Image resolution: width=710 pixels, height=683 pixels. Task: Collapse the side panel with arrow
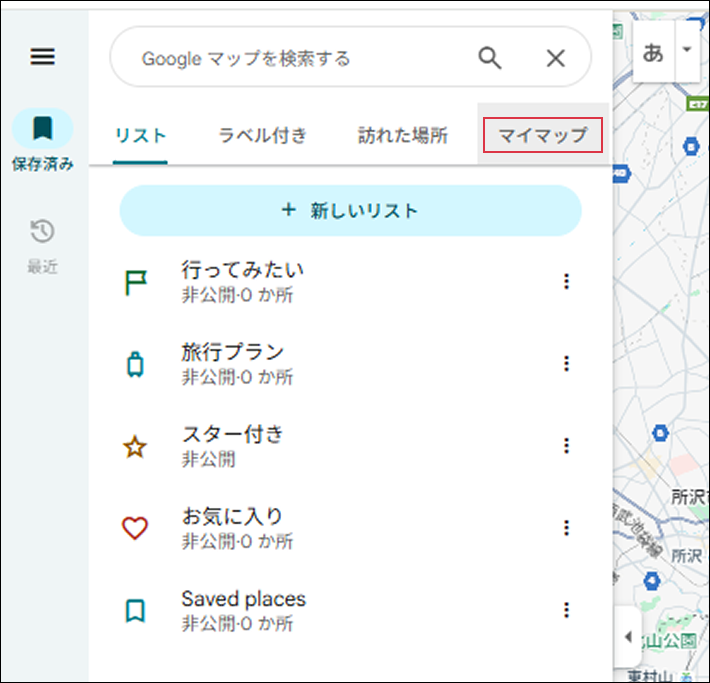(x=627, y=637)
